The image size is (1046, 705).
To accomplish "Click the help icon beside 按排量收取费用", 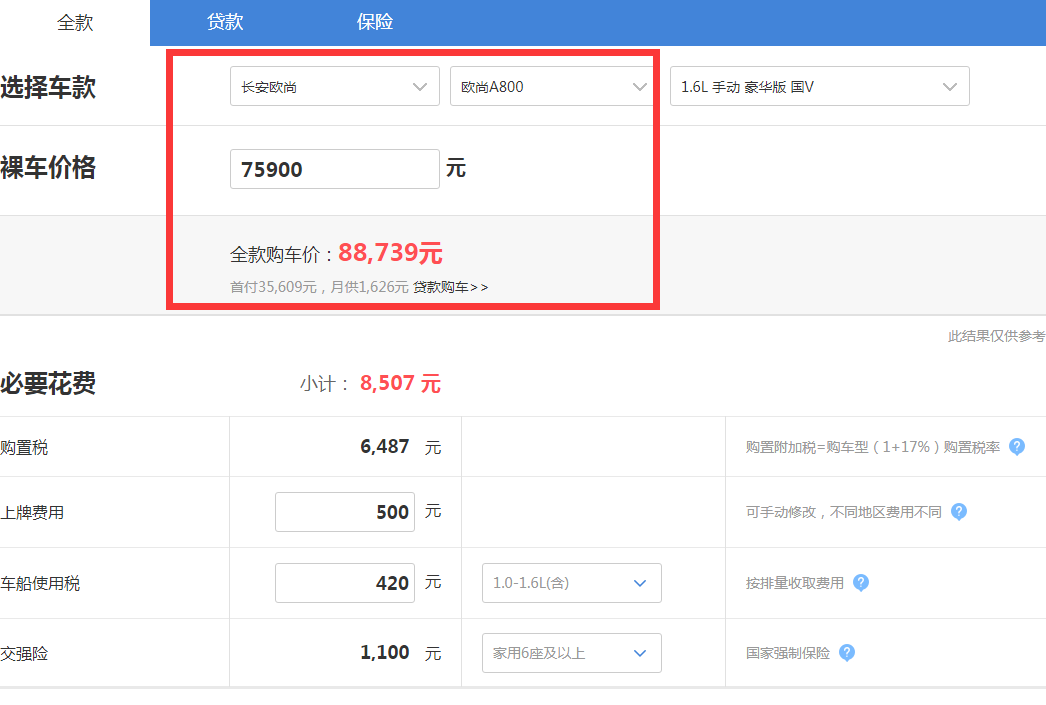I will [x=861, y=583].
